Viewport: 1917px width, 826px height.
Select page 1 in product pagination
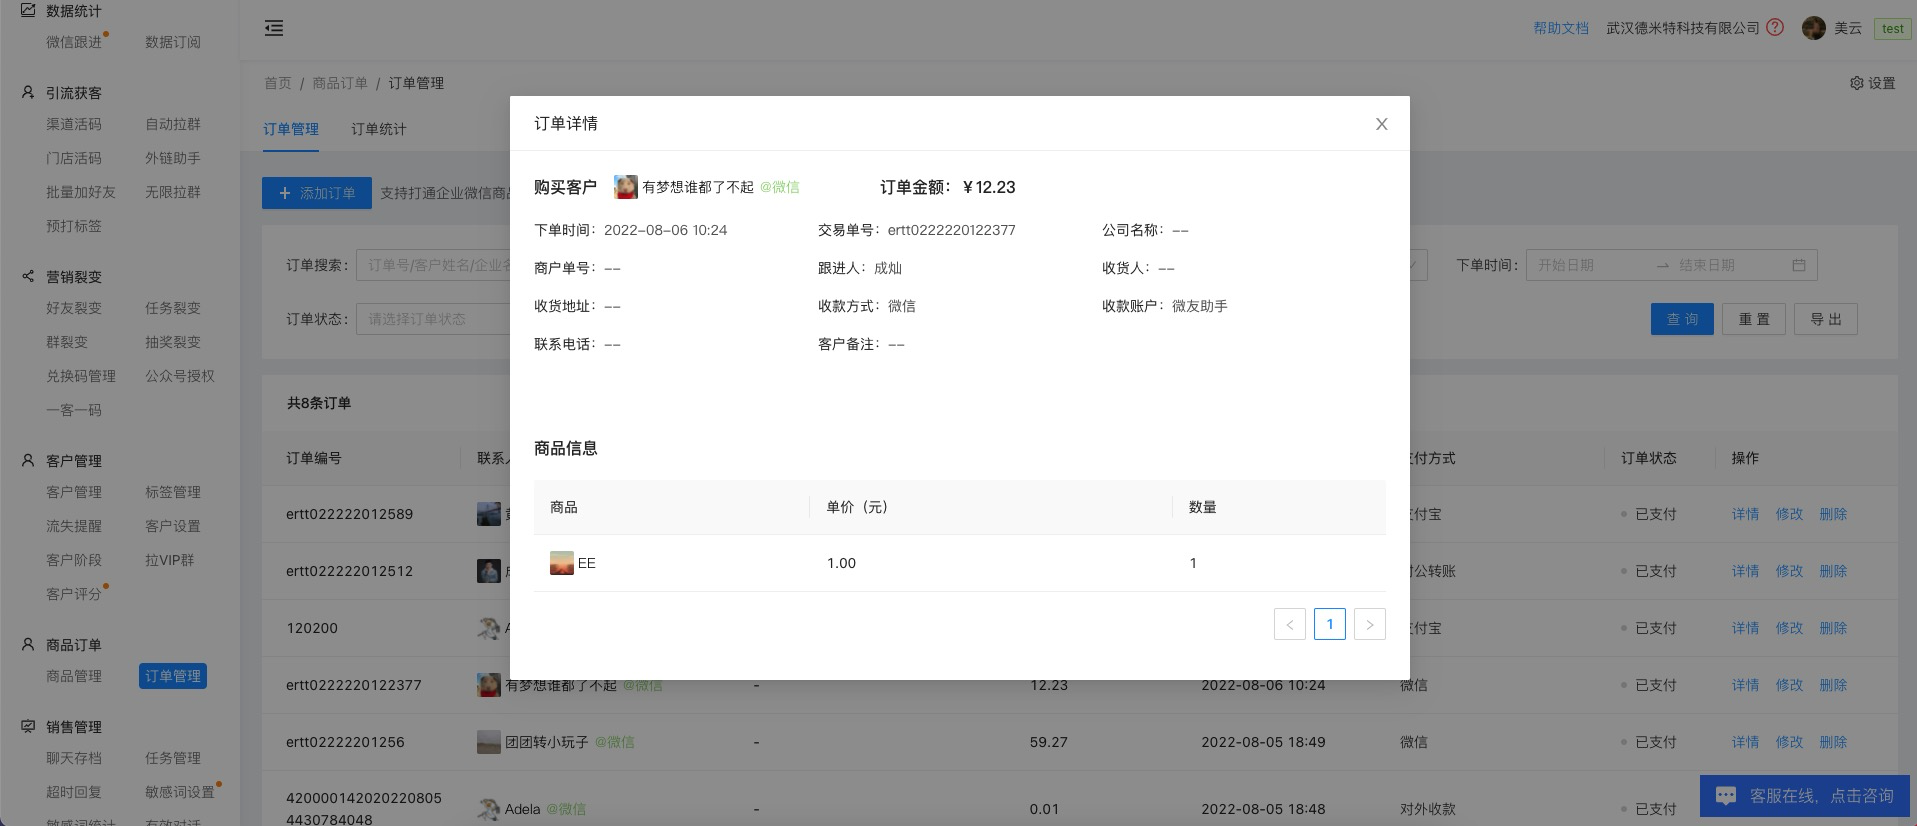coord(1330,624)
